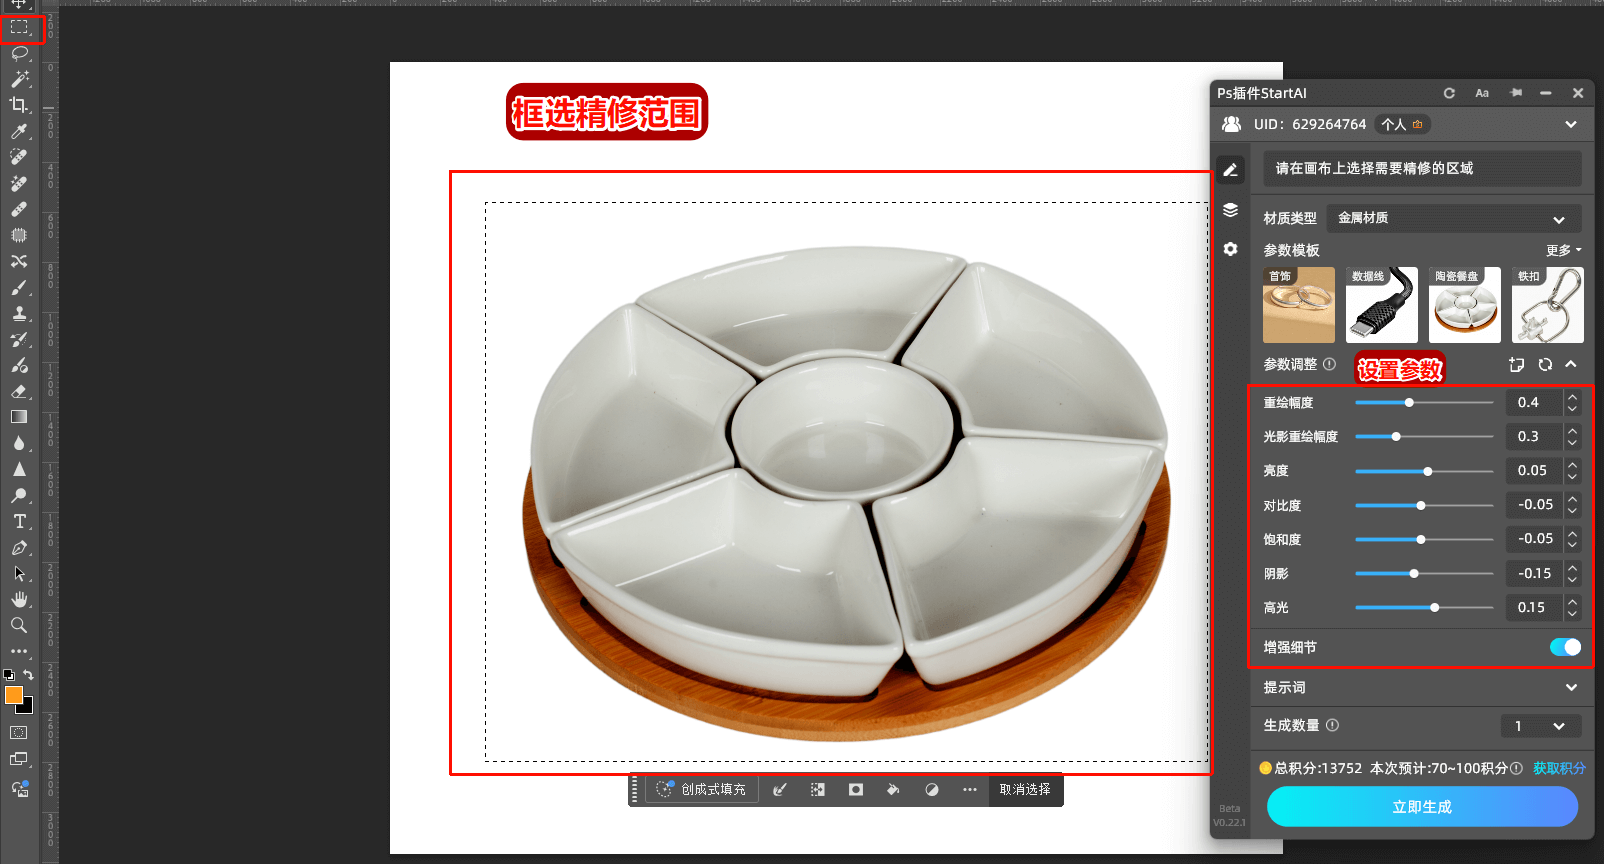Open the StartAI settings gear
This screenshot has height=864, width=1604.
(x=1230, y=249)
